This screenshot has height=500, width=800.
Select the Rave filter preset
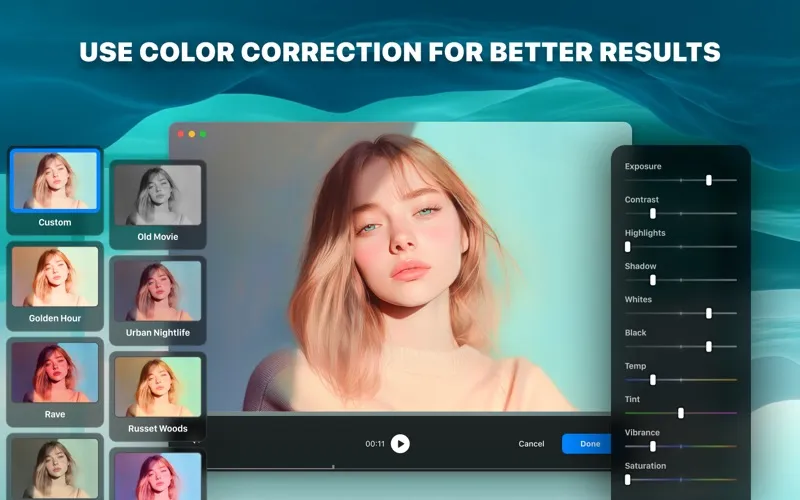point(55,382)
